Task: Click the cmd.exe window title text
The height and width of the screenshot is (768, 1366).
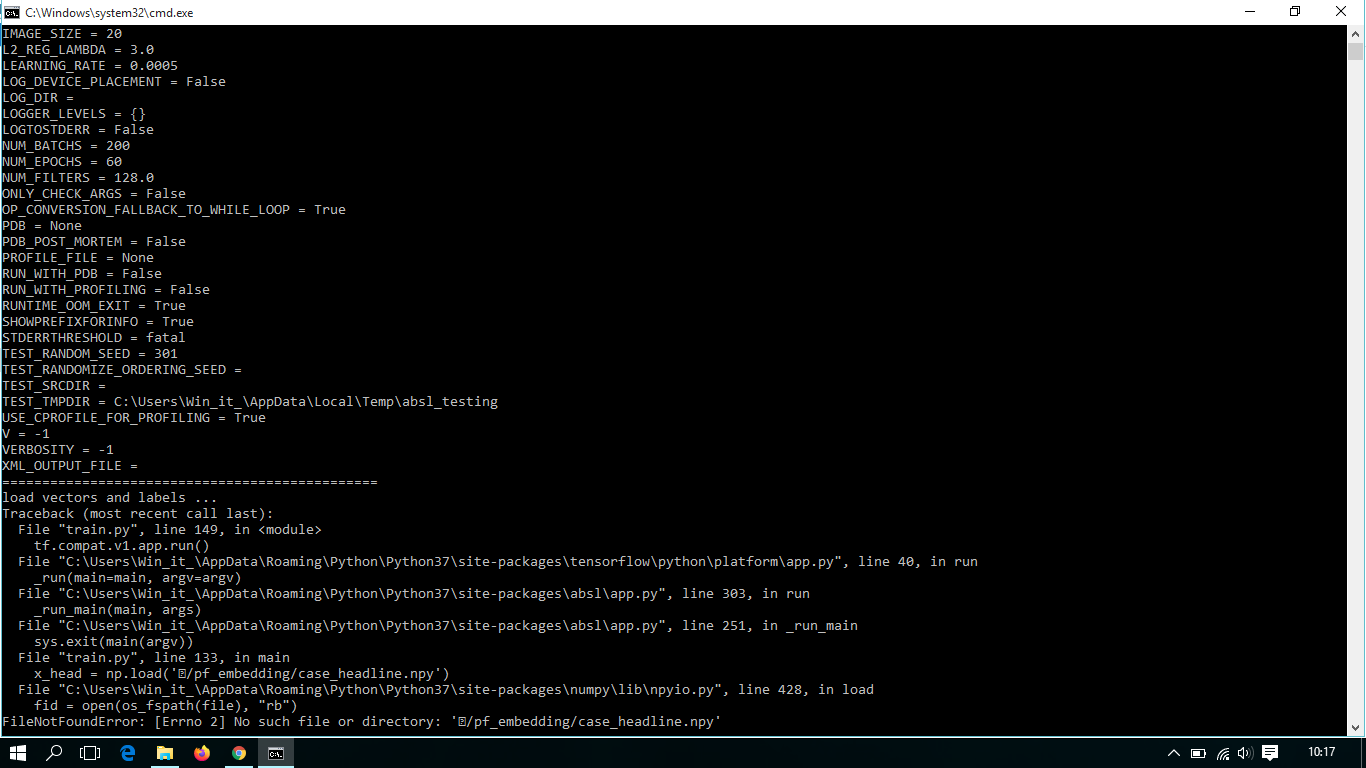Action: [110, 12]
